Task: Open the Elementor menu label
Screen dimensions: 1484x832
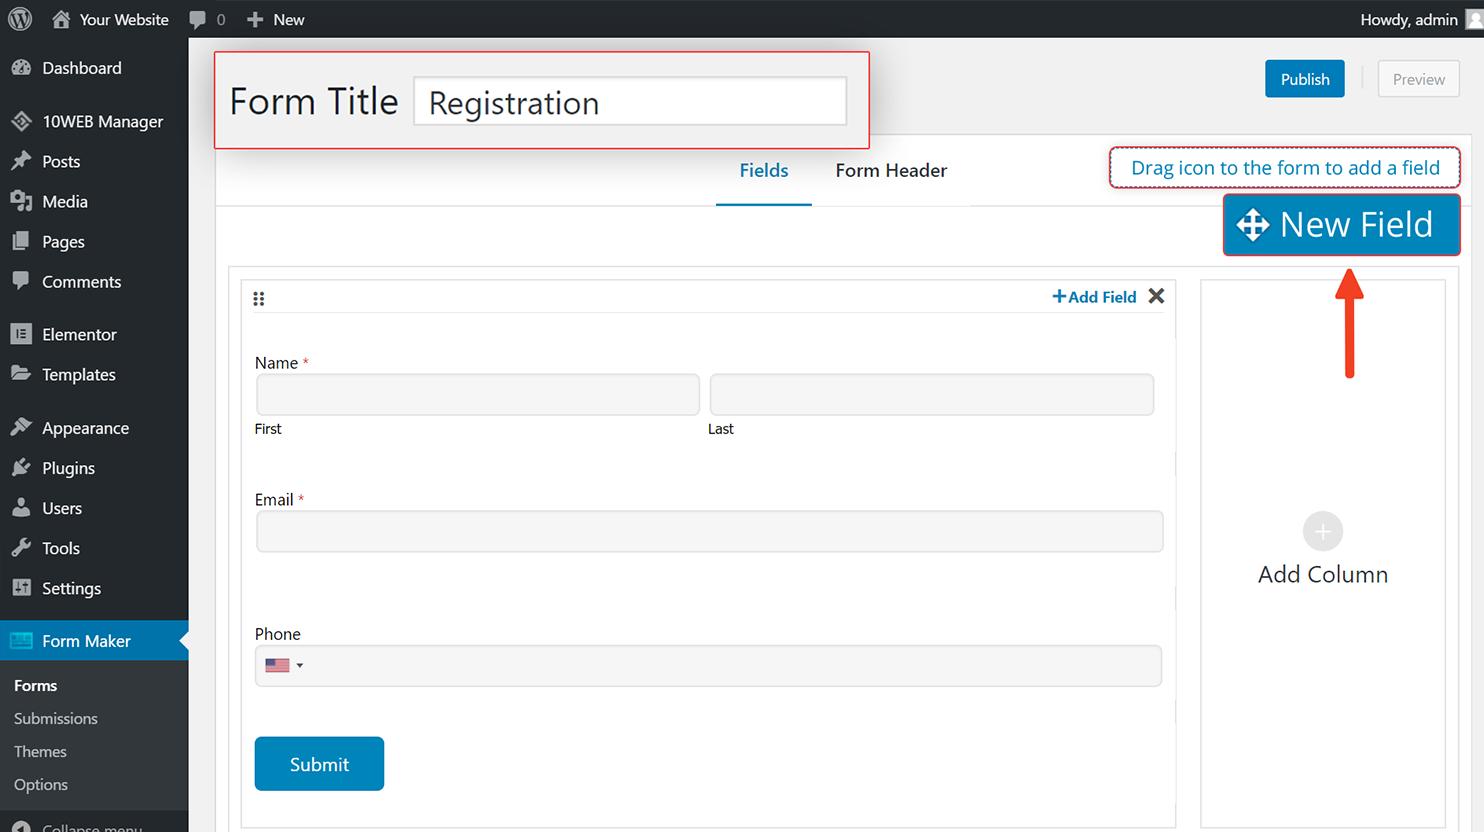Action: 80,335
